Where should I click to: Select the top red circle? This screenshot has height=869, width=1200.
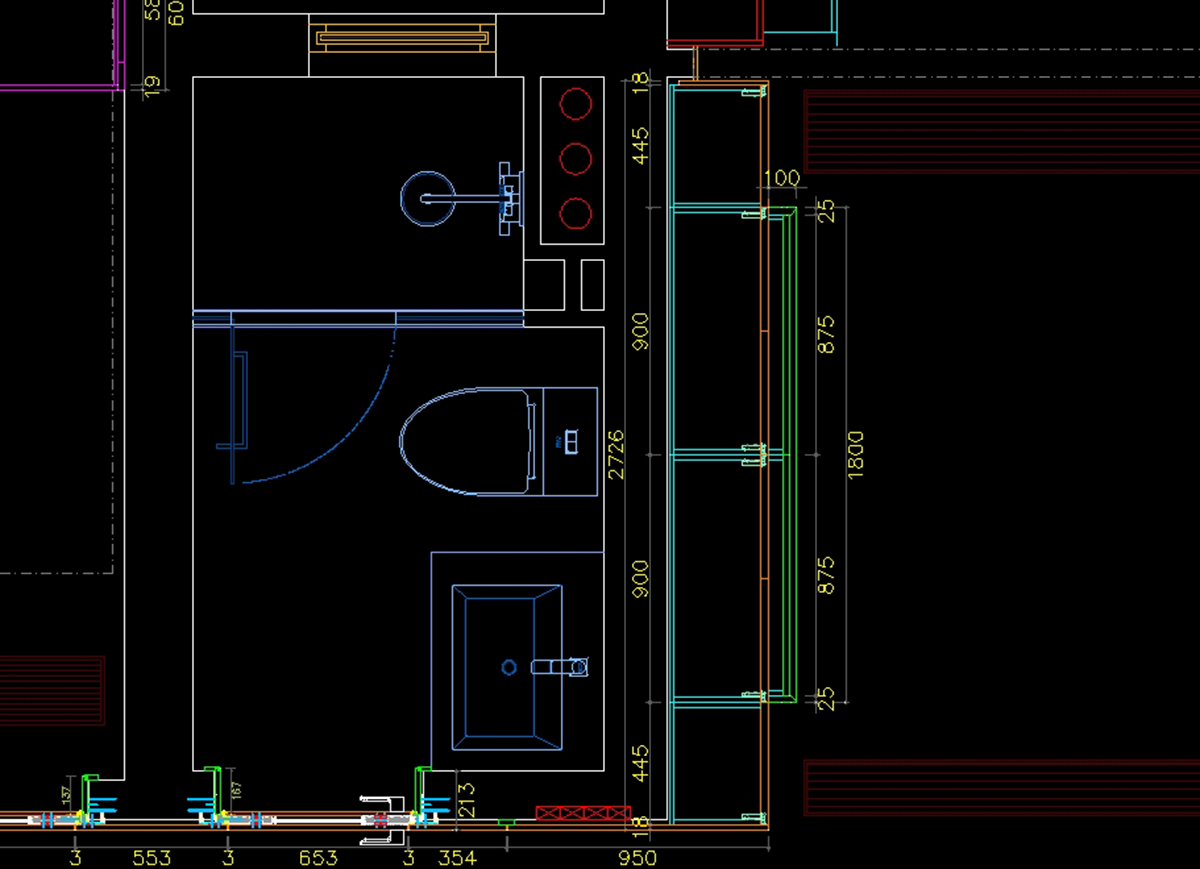click(x=576, y=105)
